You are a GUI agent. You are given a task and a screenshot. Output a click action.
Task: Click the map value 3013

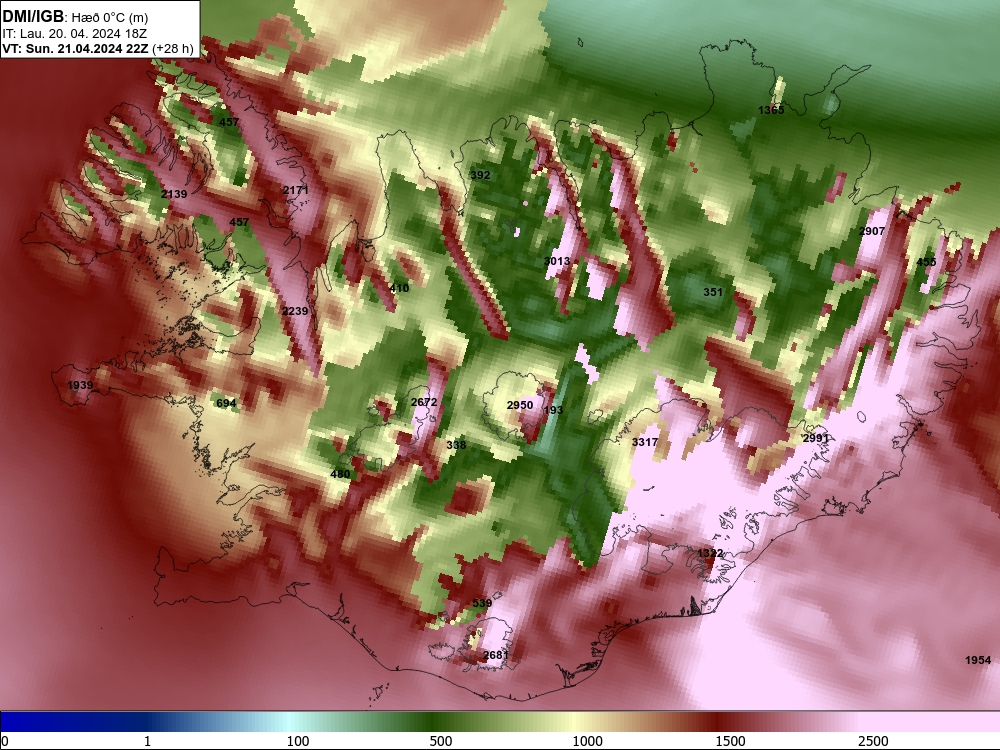(557, 261)
